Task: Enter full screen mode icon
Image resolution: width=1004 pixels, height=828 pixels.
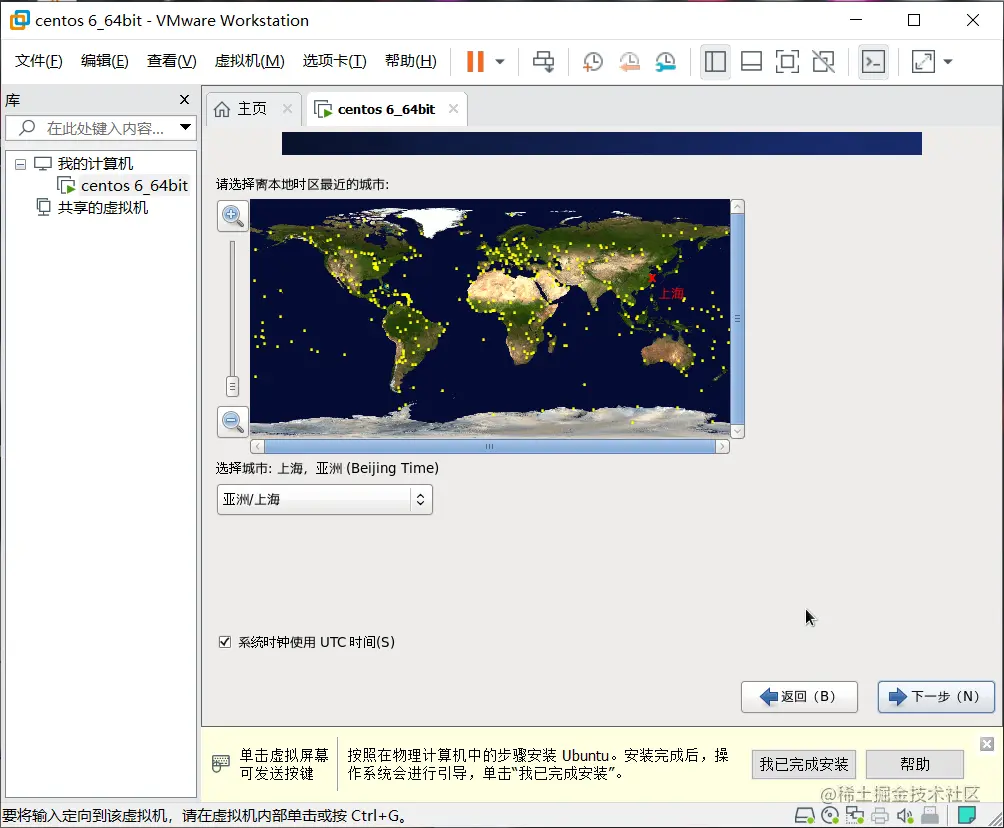Action: 787,61
